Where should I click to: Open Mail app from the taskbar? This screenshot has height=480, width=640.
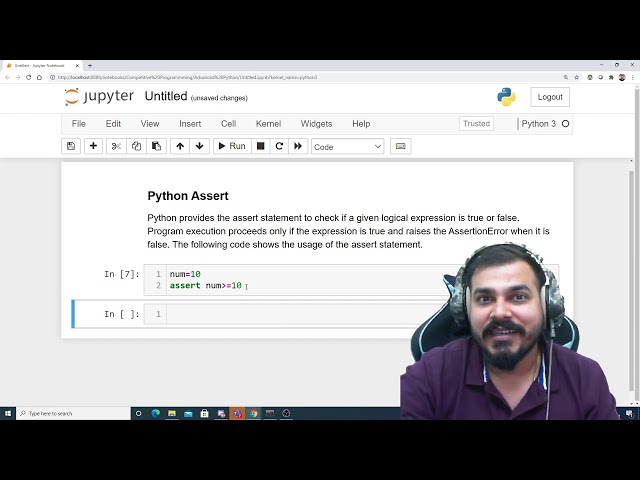pyautogui.click(x=188, y=413)
